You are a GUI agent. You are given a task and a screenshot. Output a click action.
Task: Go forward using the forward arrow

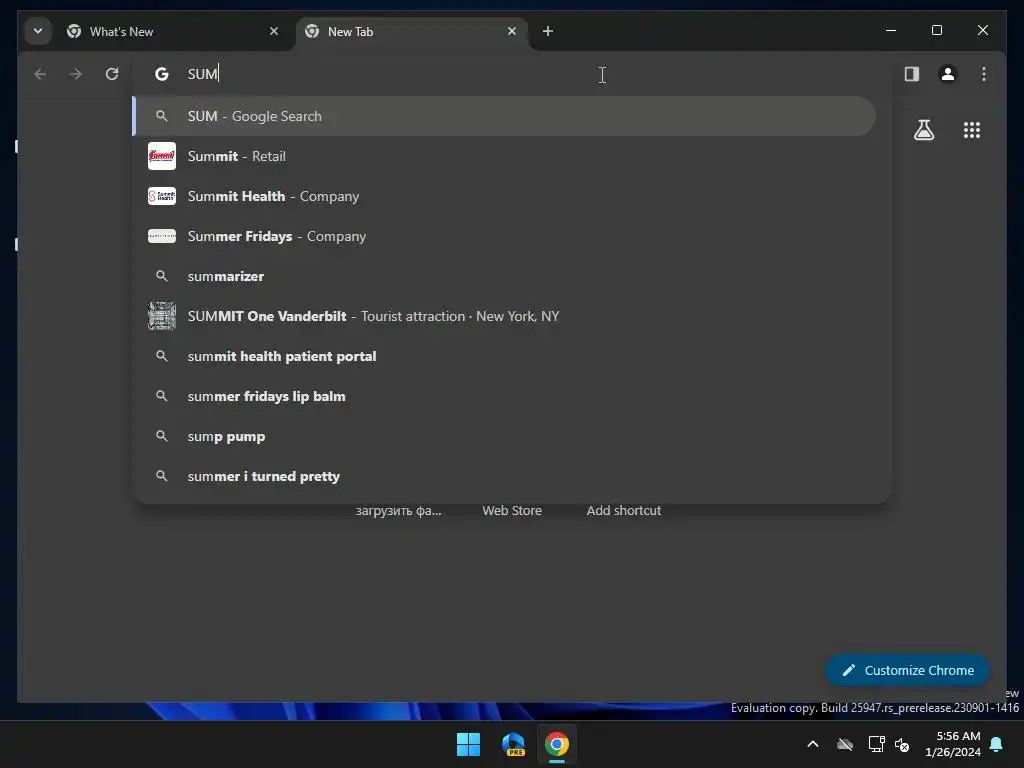pyautogui.click(x=76, y=74)
